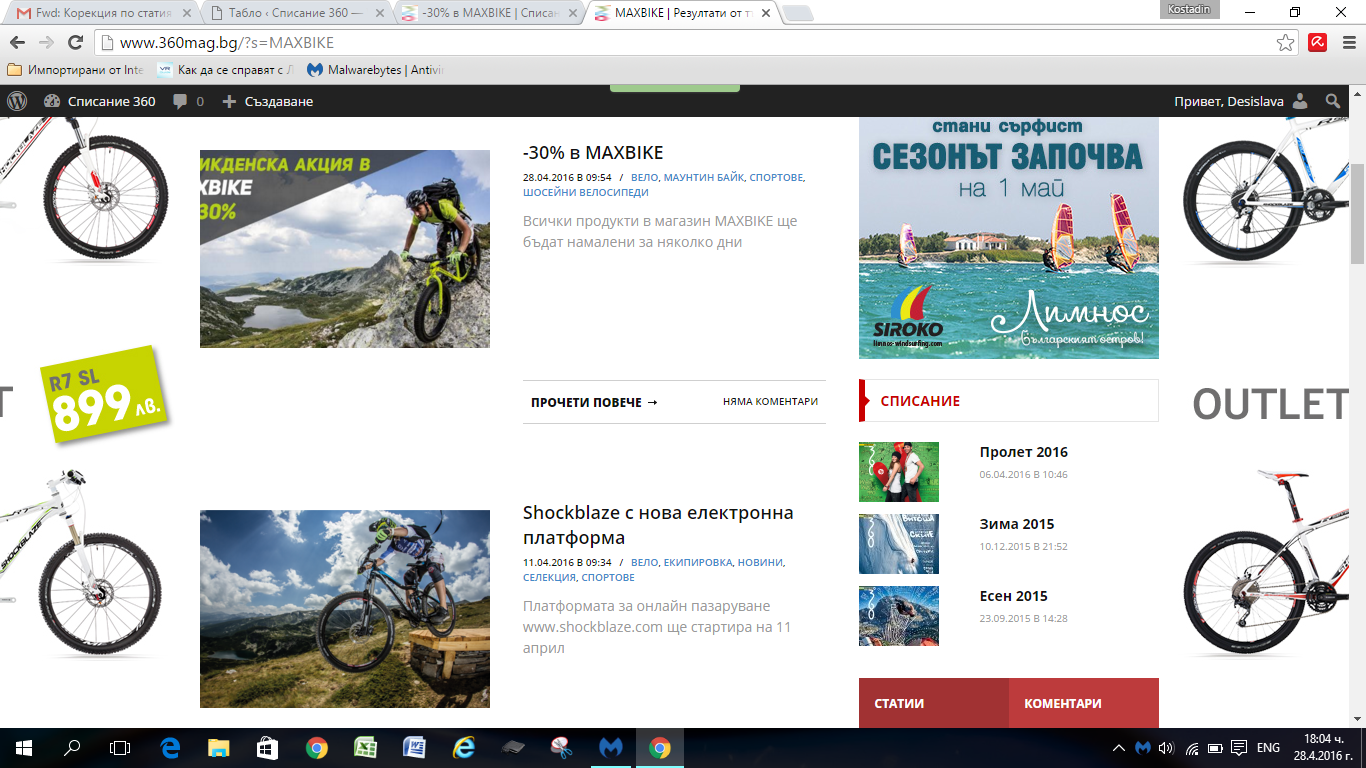Click Създаване in the admin bar
Screen dimensions: 1366x768
point(267,101)
